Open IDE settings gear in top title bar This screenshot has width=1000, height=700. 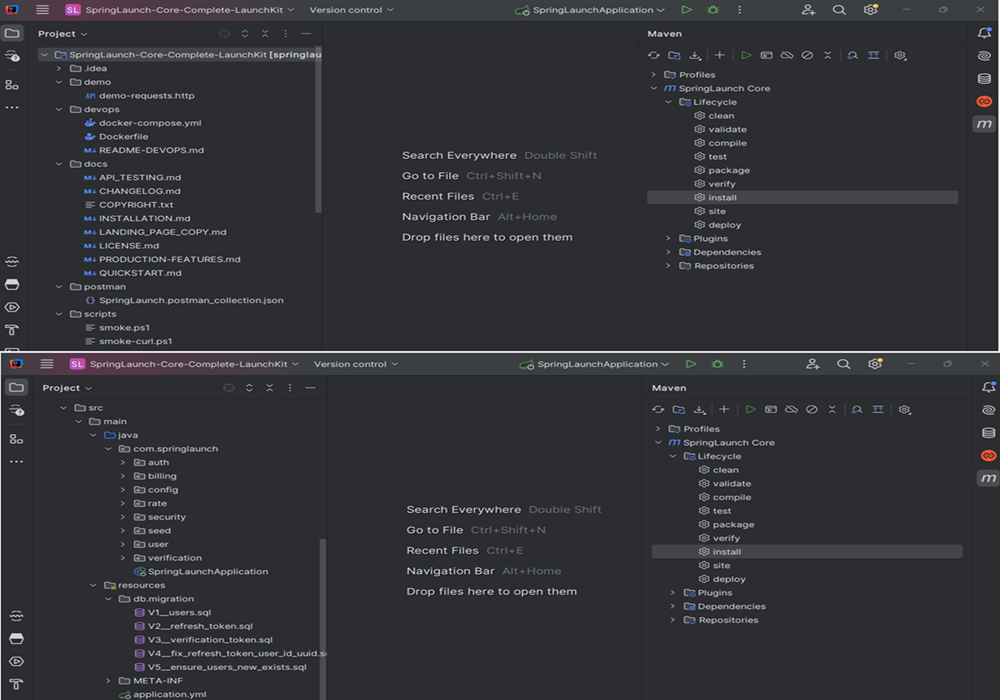pyautogui.click(x=871, y=10)
